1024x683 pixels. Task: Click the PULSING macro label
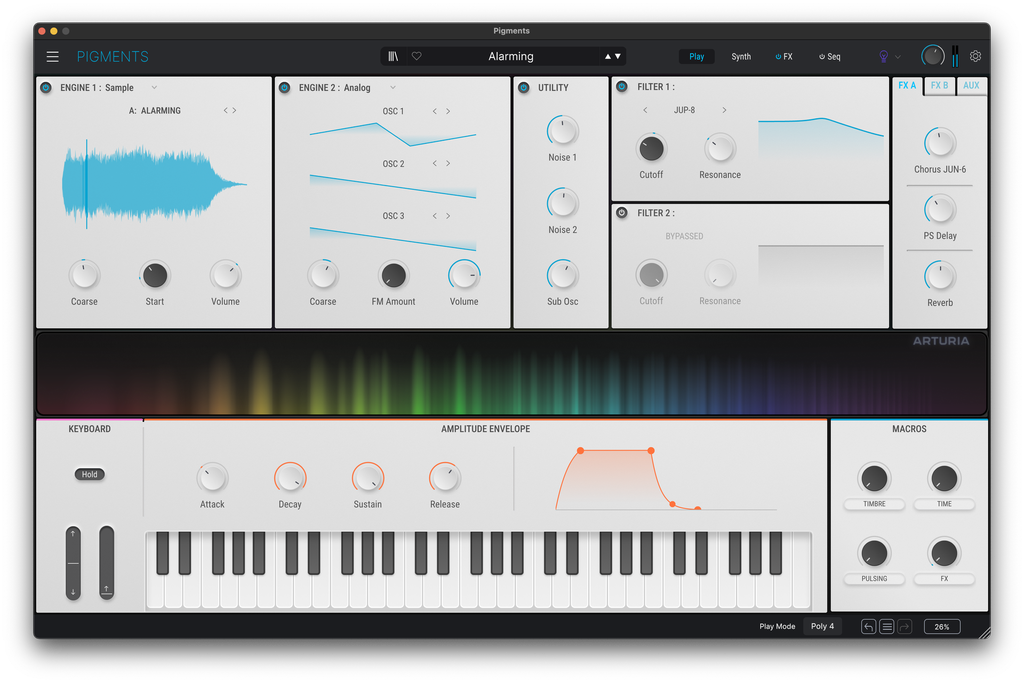pos(874,579)
